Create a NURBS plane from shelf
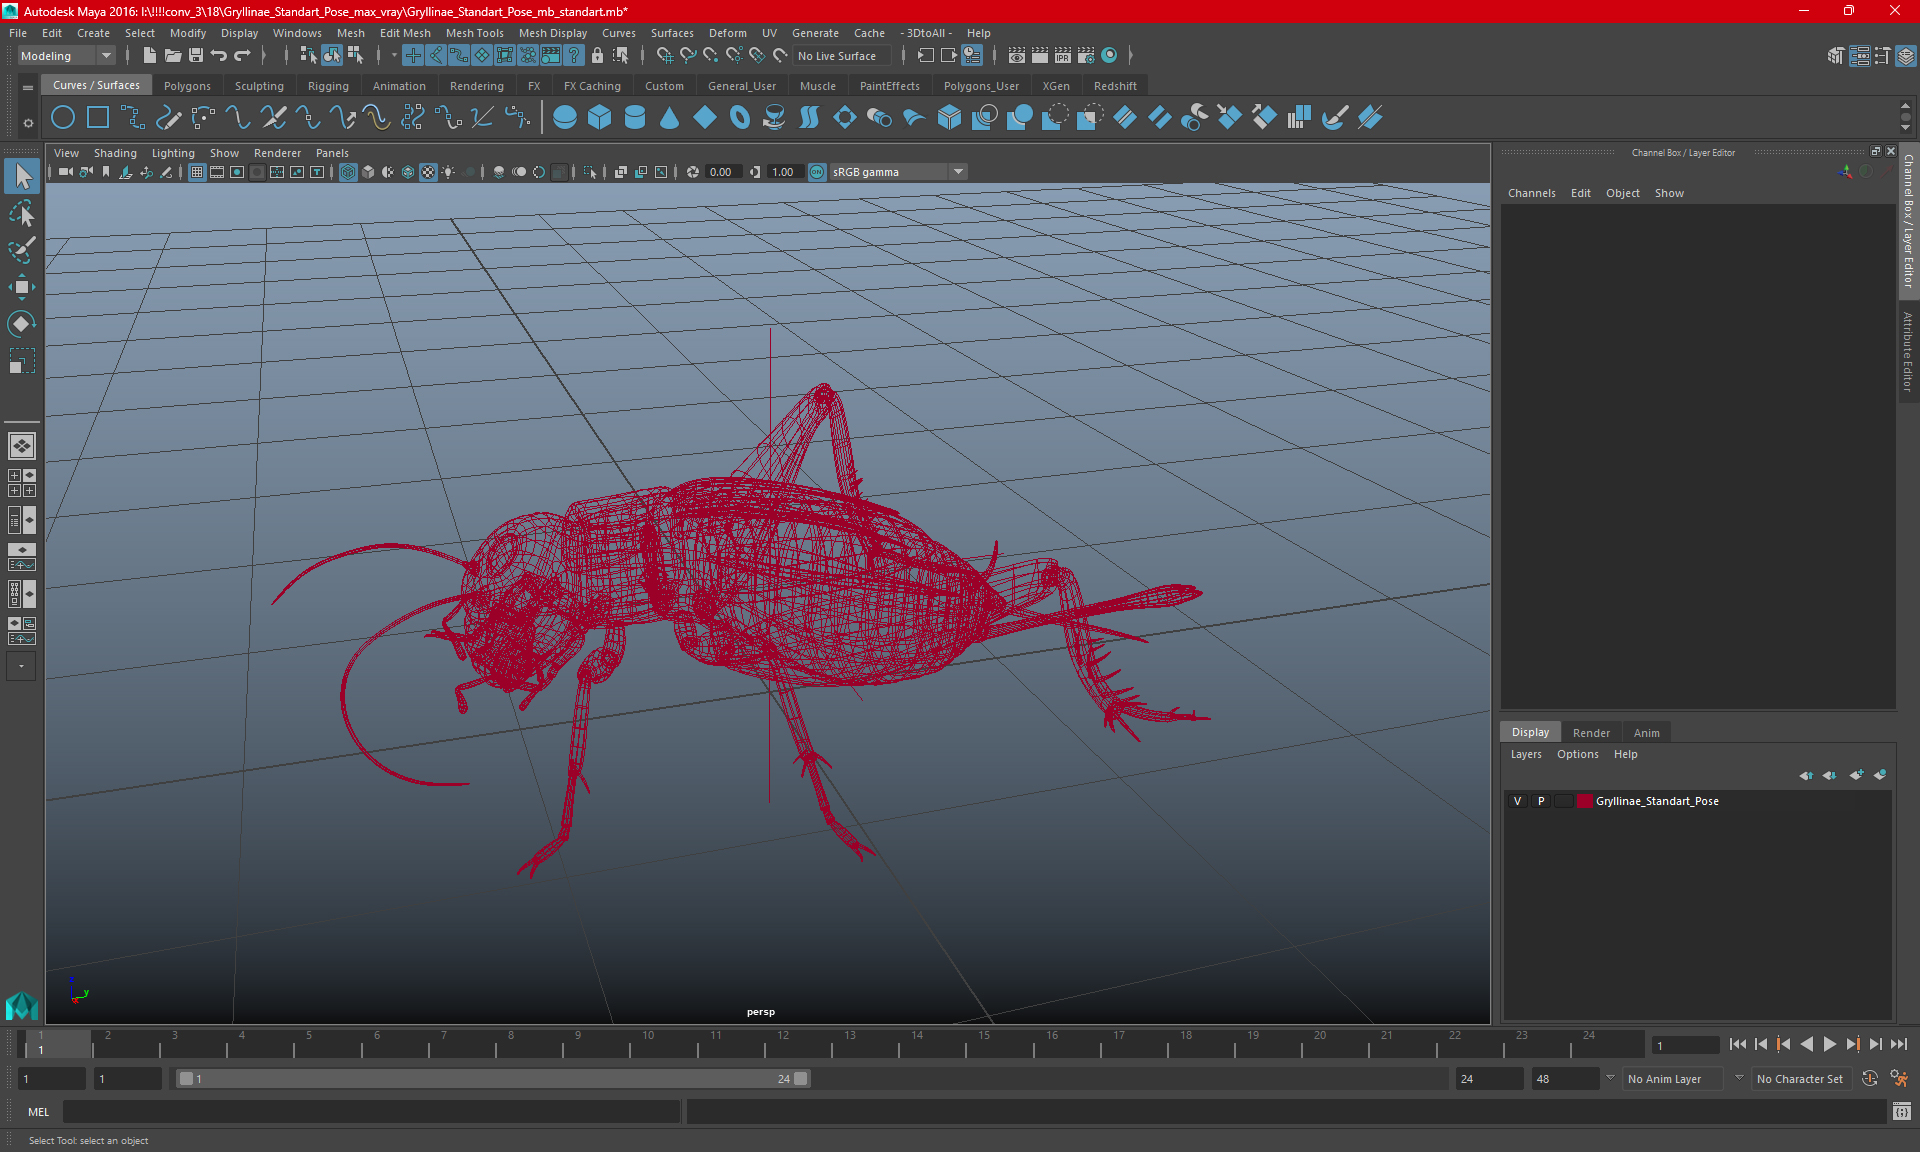 [705, 118]
